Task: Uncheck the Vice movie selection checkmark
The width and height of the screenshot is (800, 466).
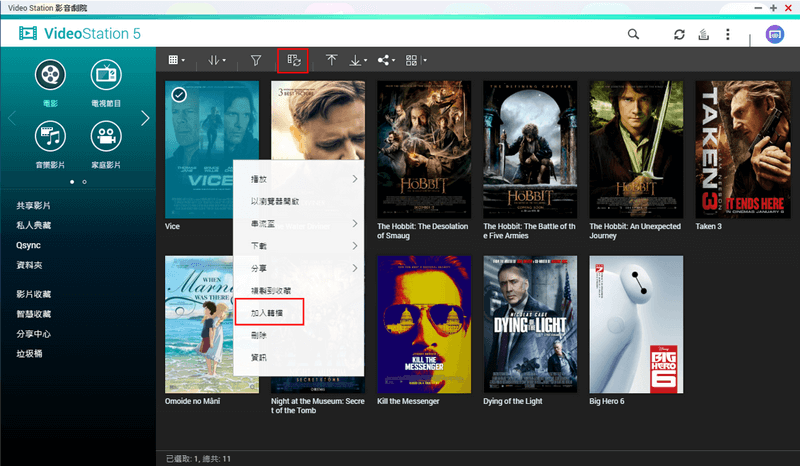Action: click(x=179, y=95)
